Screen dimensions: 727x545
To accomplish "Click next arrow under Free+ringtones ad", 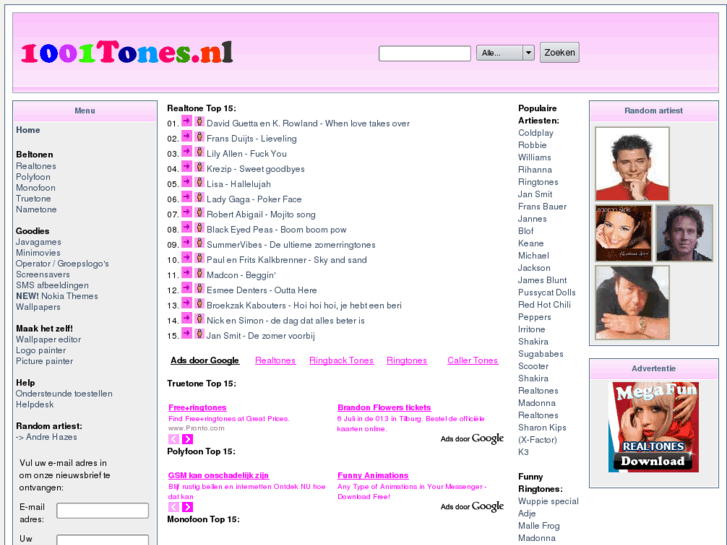I will [x=187, y=439].
